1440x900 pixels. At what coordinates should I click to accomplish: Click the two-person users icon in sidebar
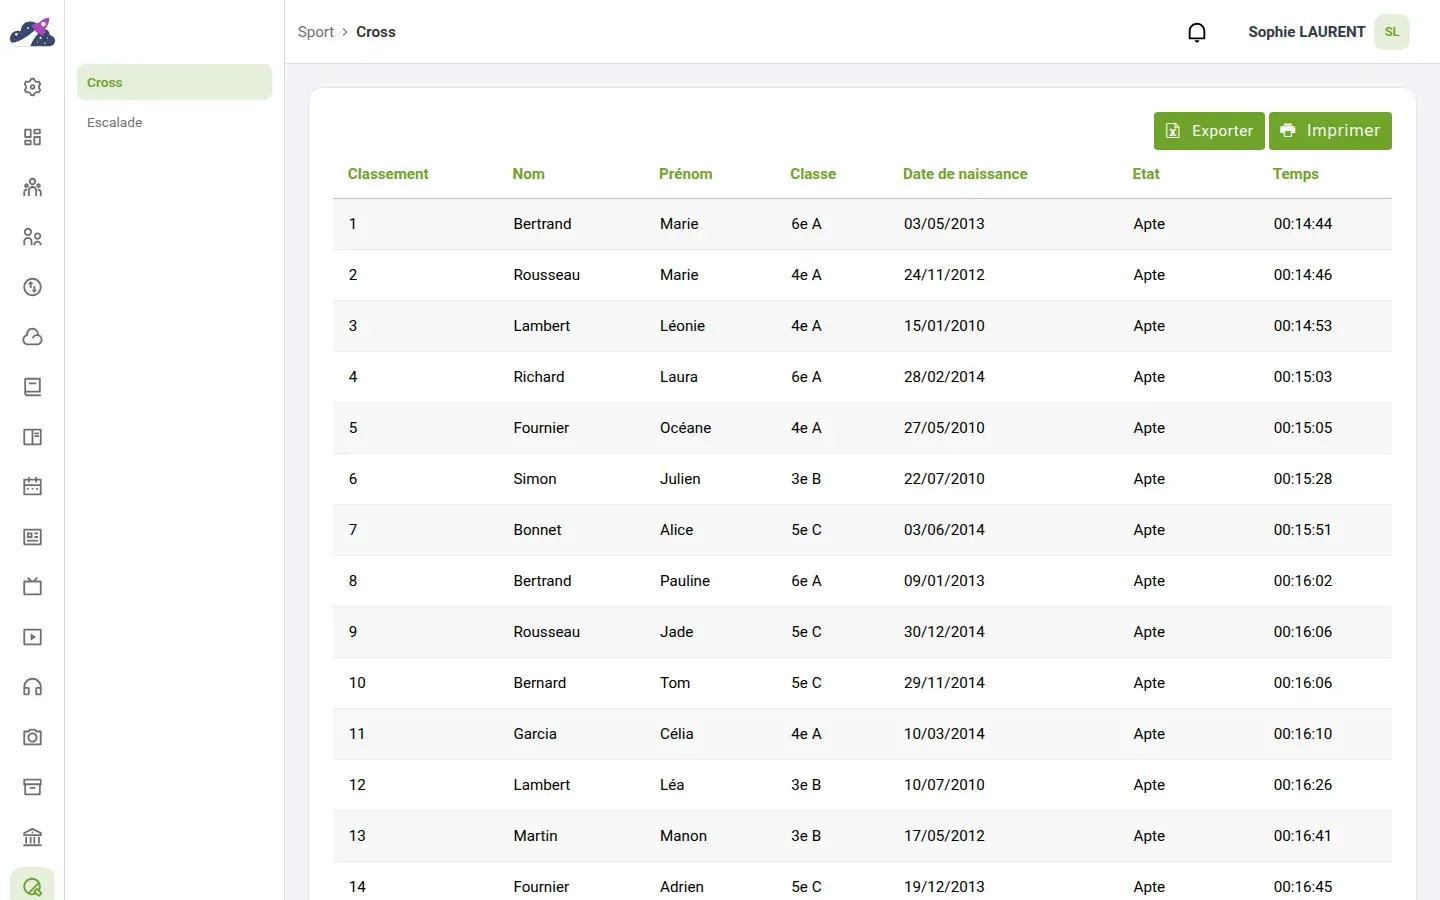(x=32, y=237)
